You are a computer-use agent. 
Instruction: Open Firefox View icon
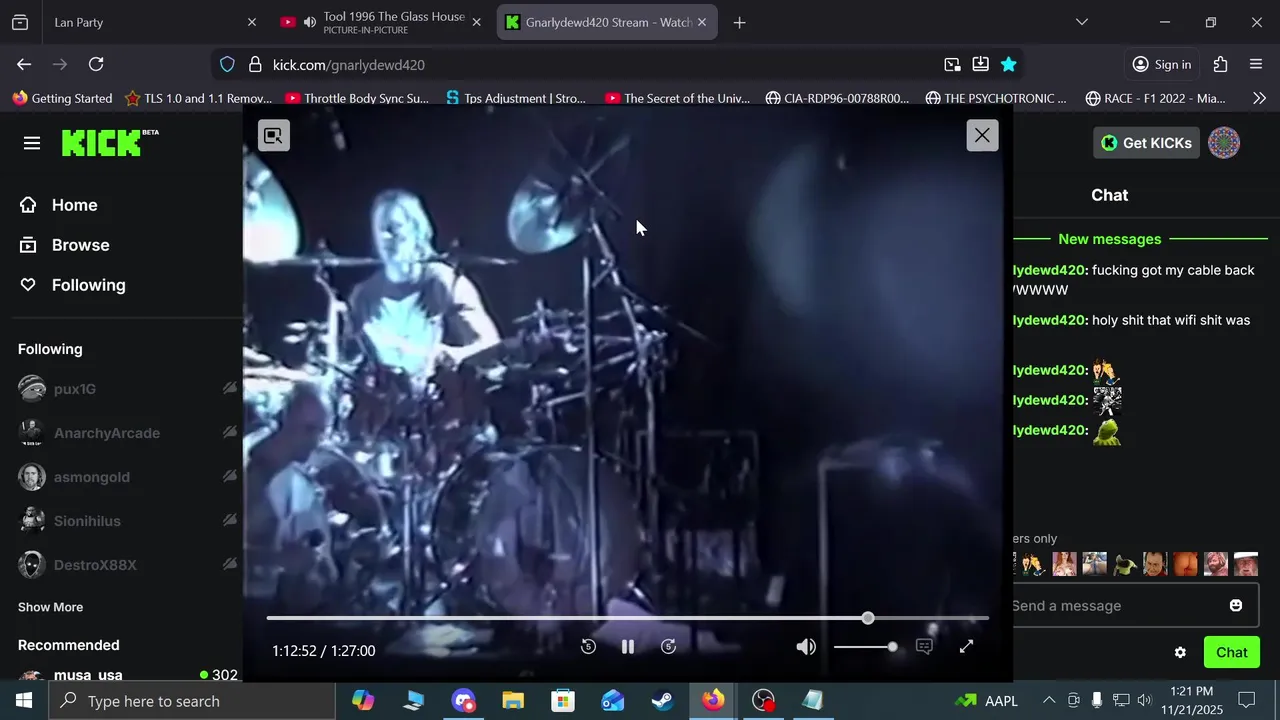click(20, 22)
